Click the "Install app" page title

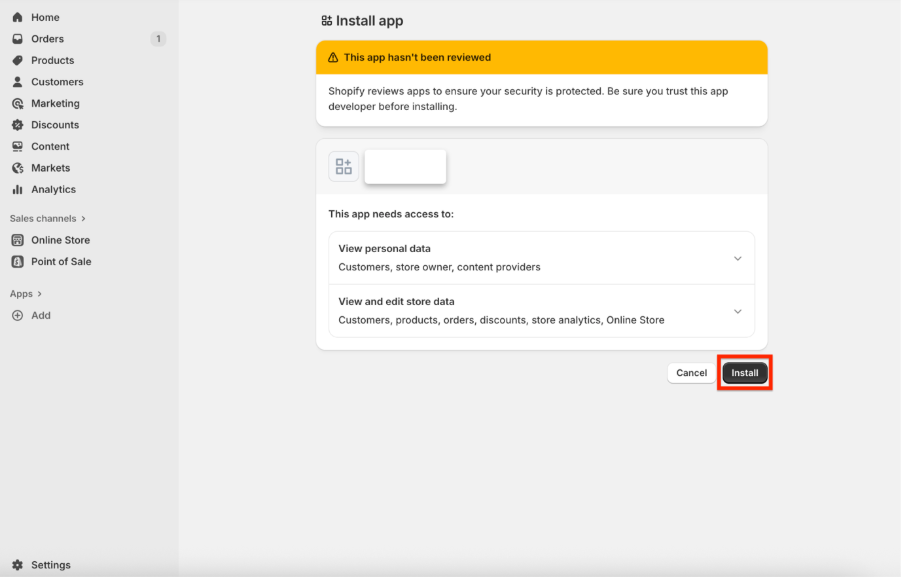pos(369,21)
